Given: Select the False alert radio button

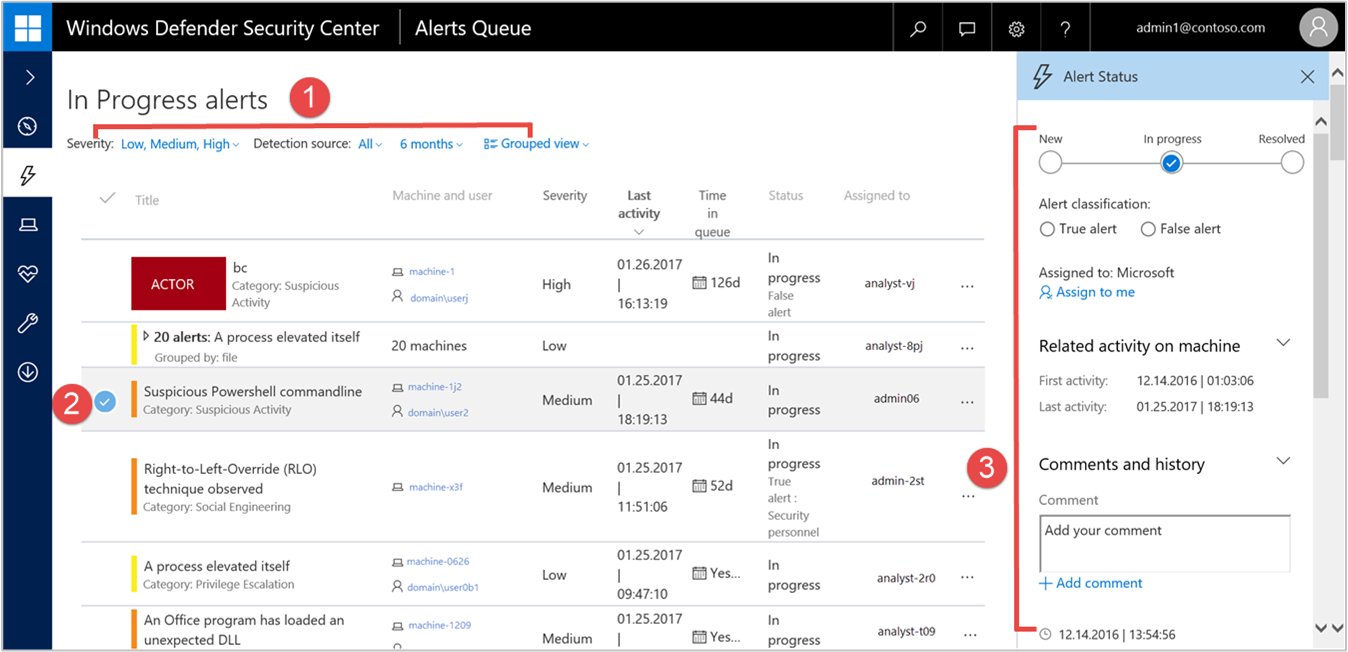Looking at the screenshot, I should click(1148, 229).
